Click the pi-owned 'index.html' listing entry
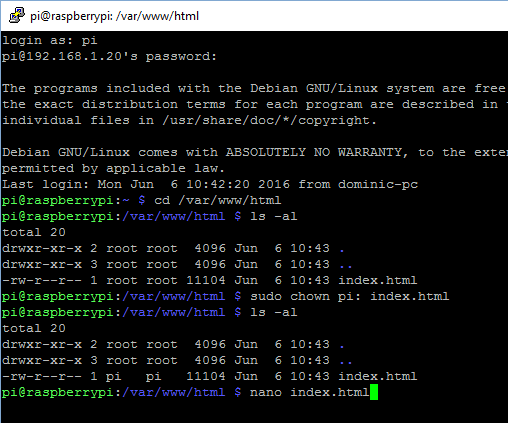Image resolution: width=508 pixels, height=423 pixels. [377, 376]
